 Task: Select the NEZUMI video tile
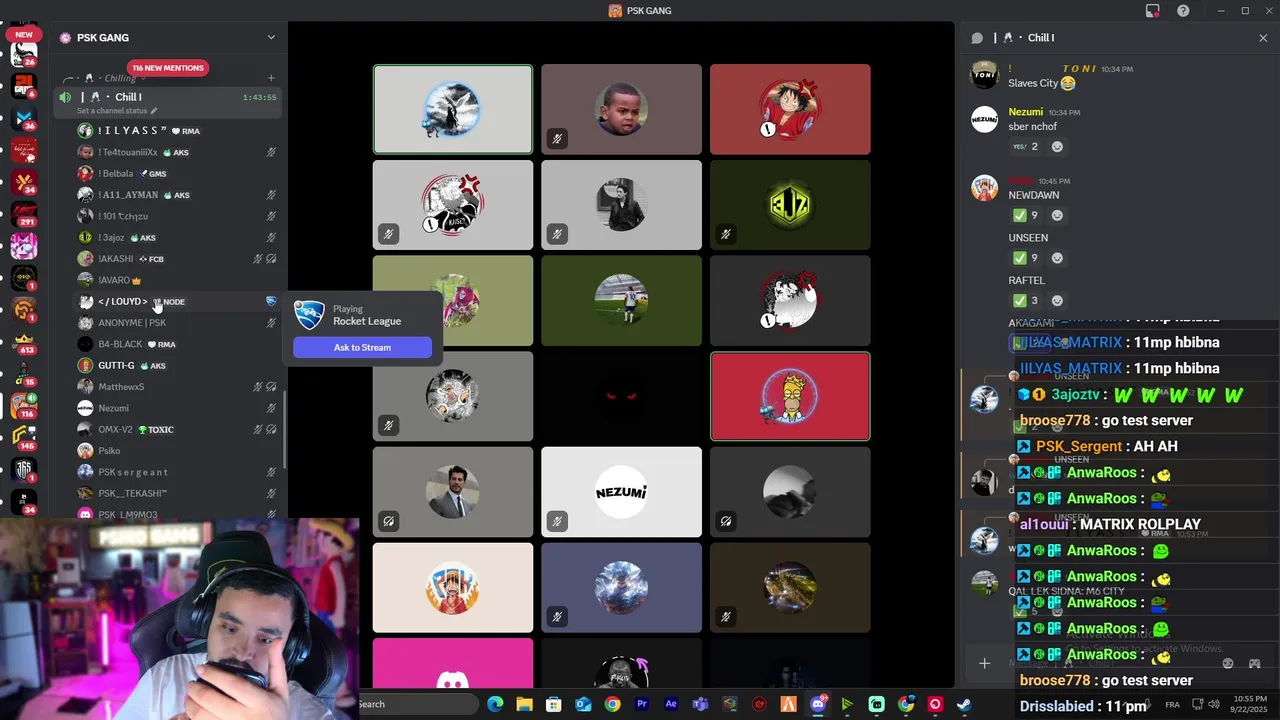[621, 492]
